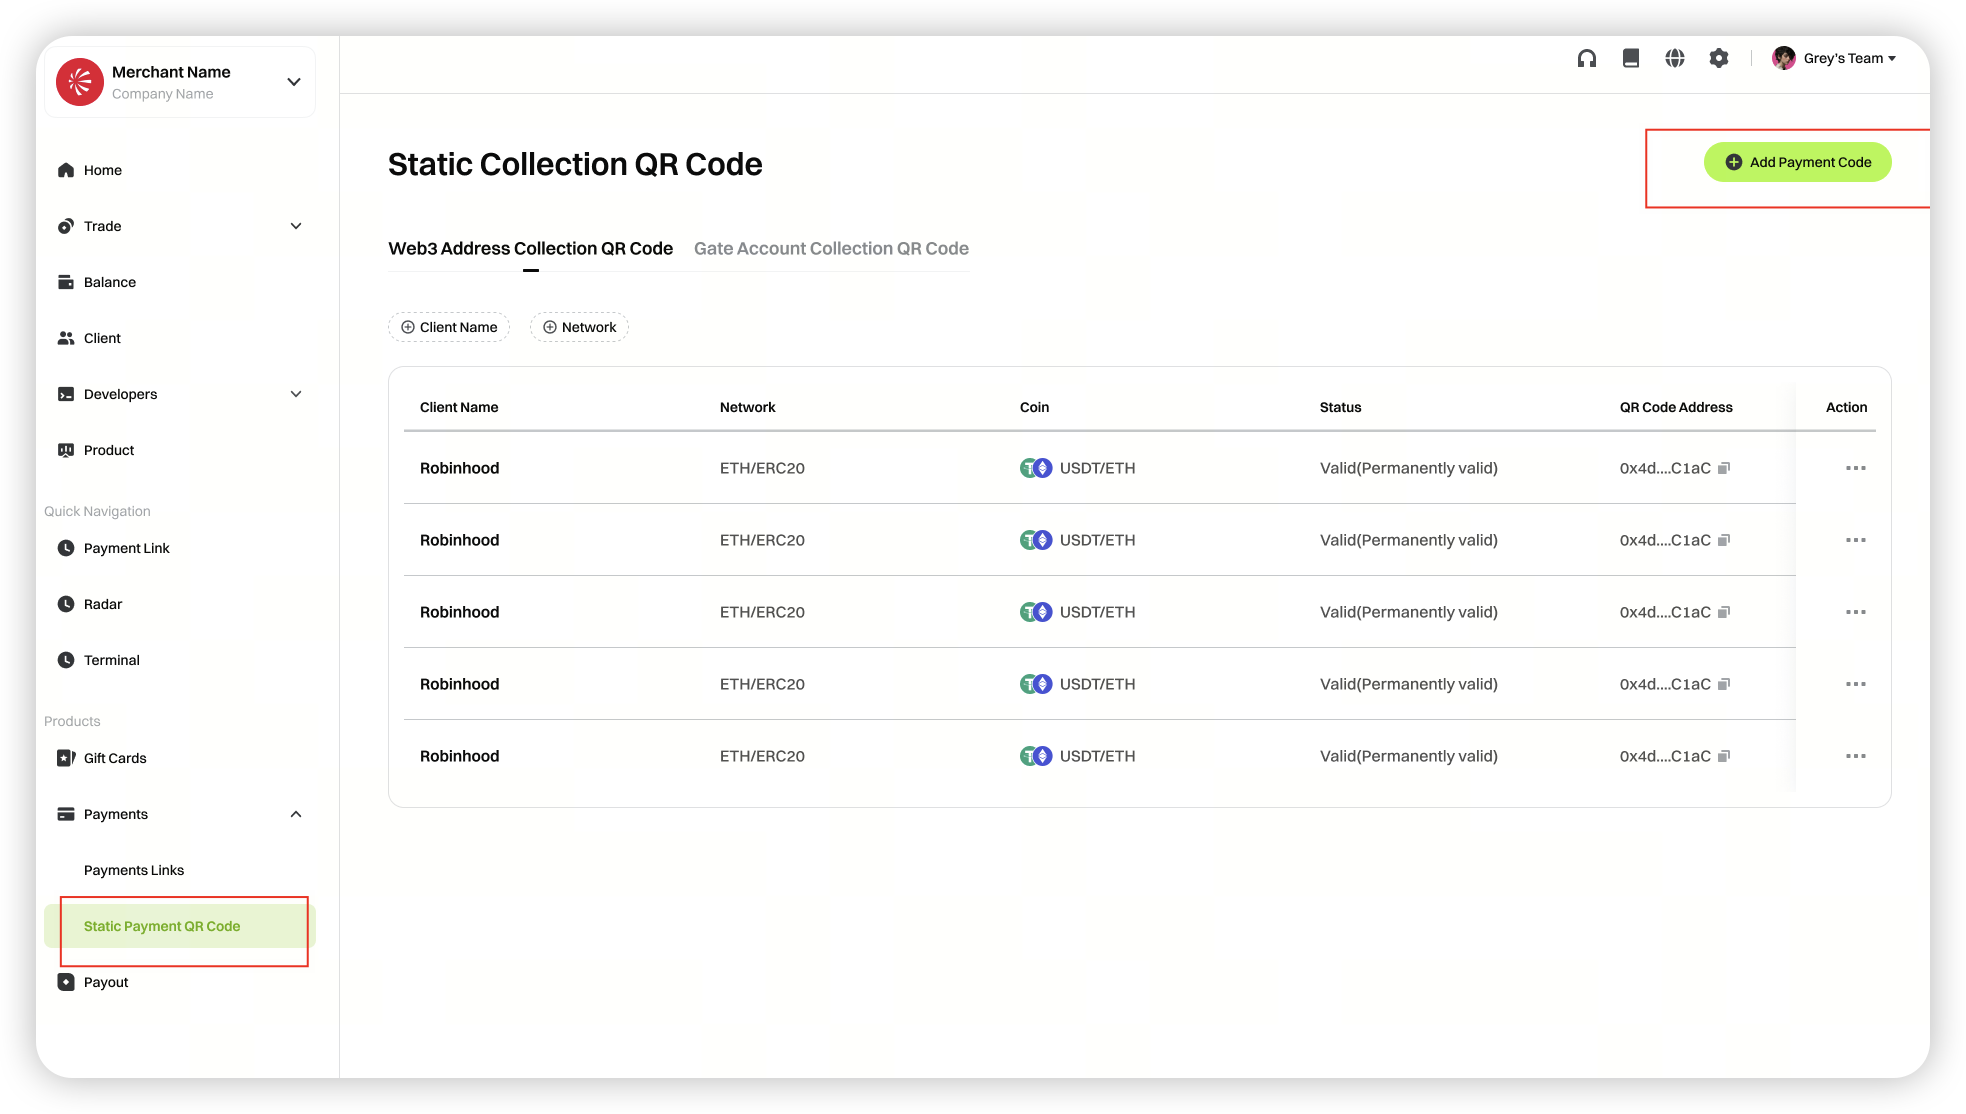Add Client Name filter
This screenshot has height=1114, width=1966.
point(449,327)
